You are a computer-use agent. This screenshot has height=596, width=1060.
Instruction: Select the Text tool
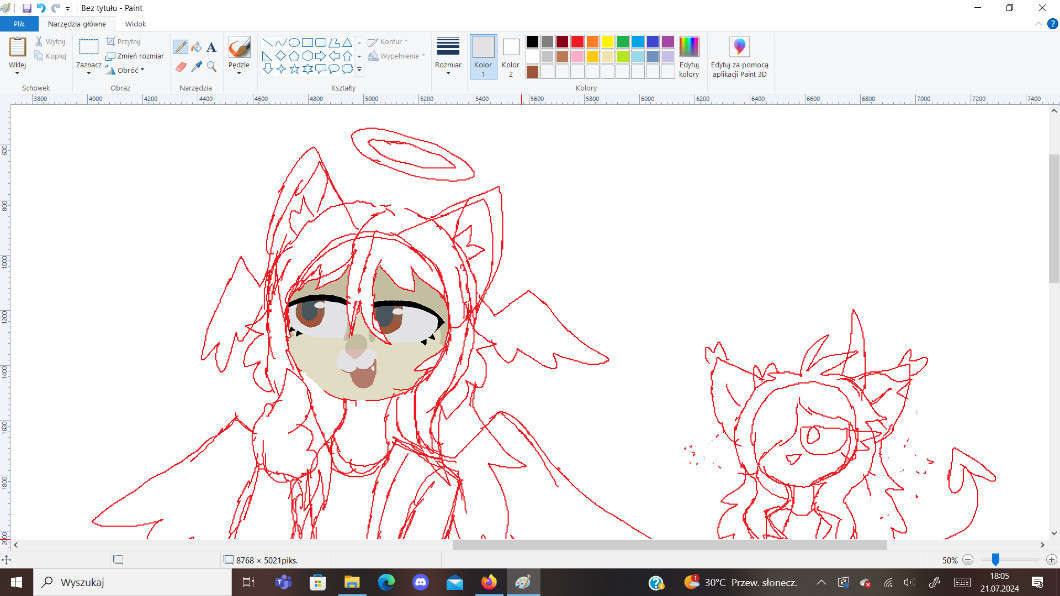point(211,47)
